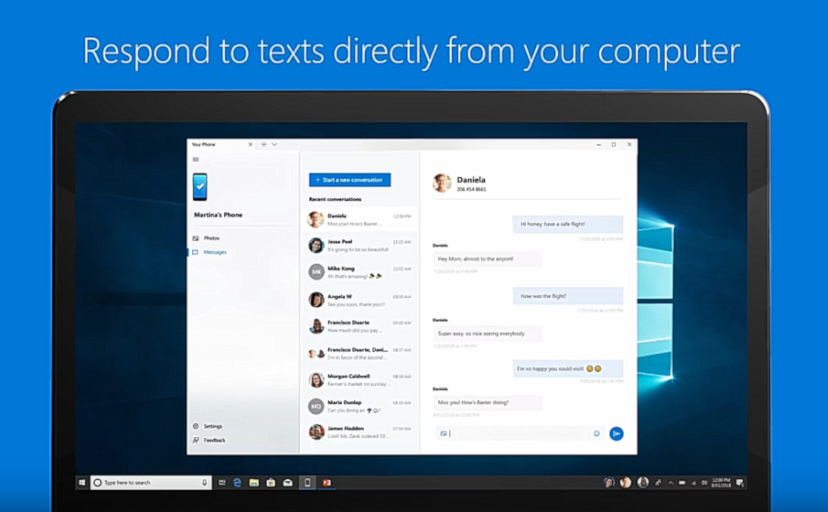Add a new tab with the plus icon

264,144
